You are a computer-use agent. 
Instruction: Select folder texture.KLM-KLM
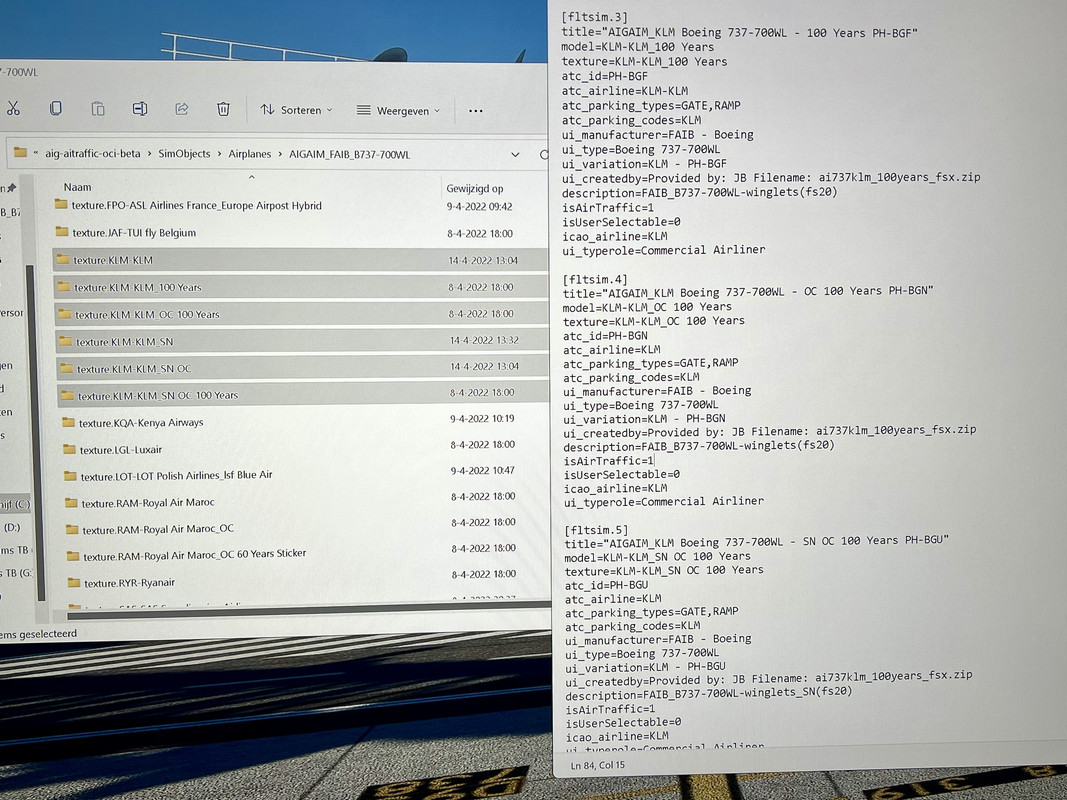(x=300, y=260)
